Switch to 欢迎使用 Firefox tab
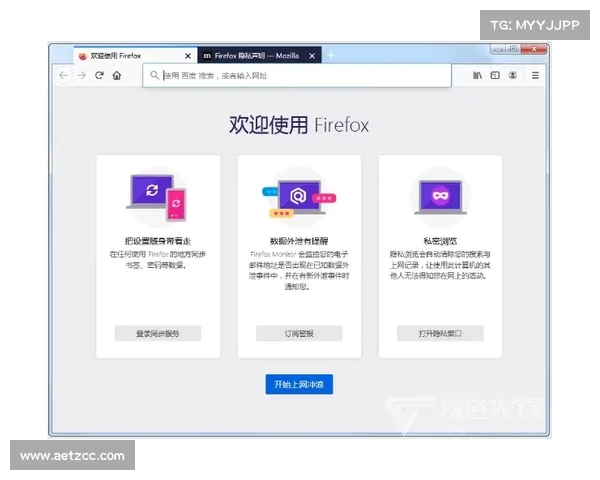Screen dimensions: 600x480 point(135,56)
